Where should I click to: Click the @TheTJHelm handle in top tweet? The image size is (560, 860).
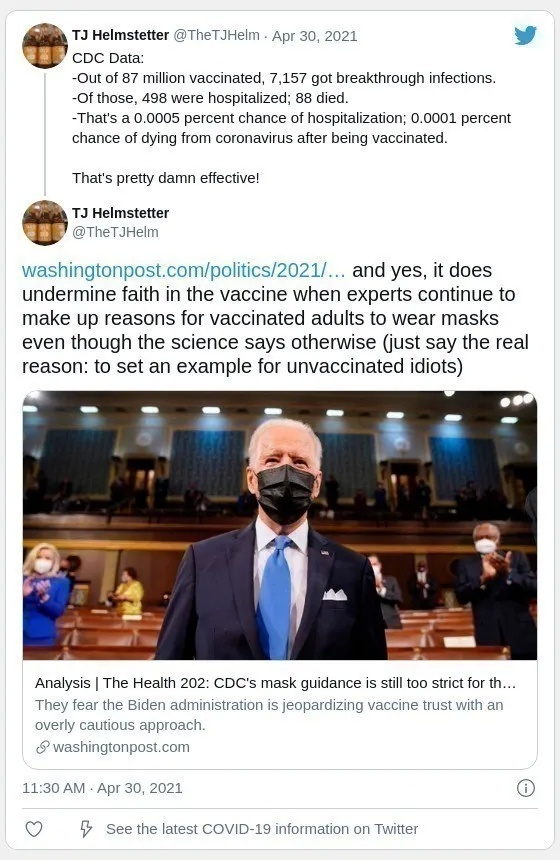point(216,36)
